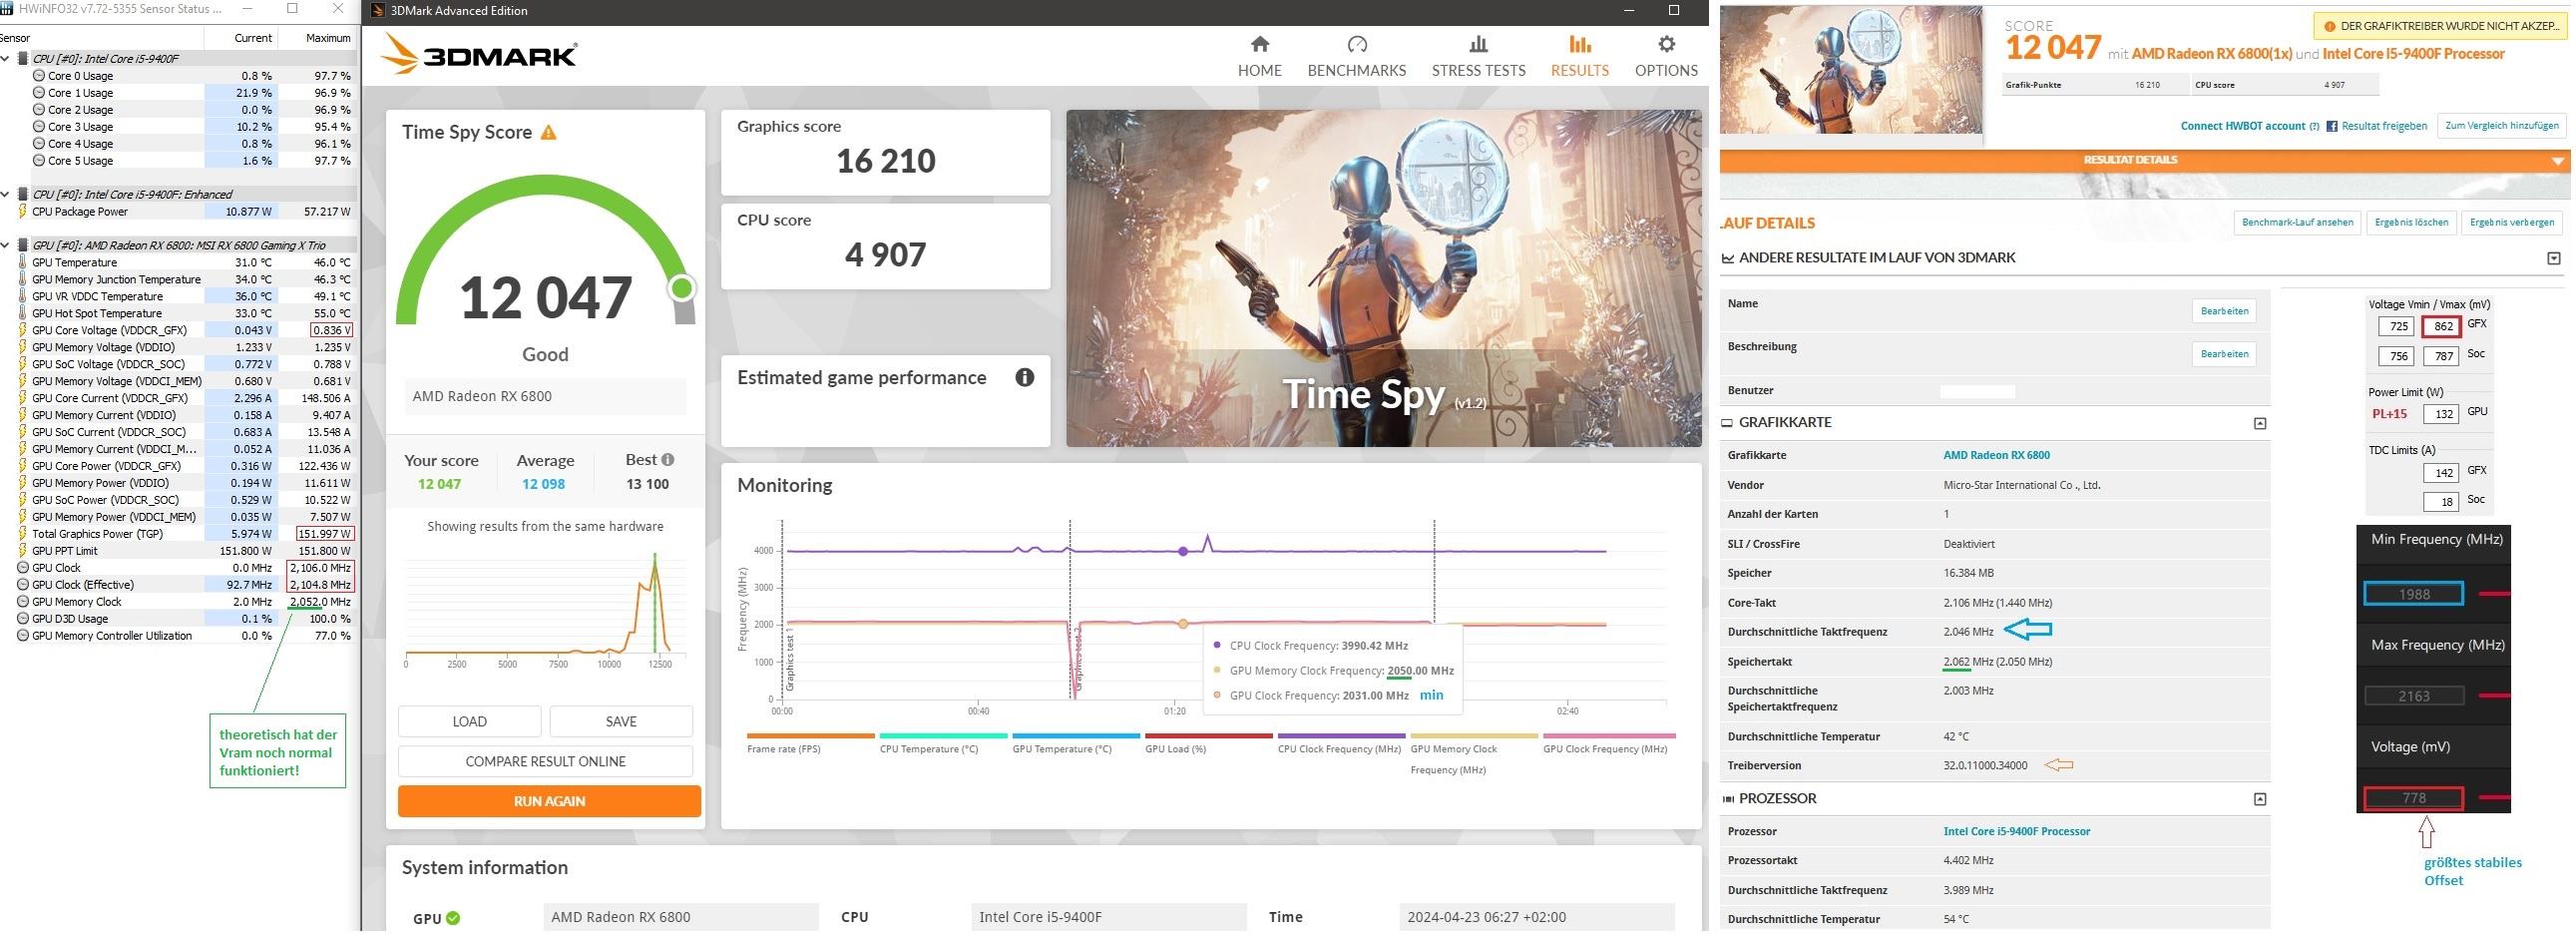
Task: Click the Frame rate (FPS) legend item
Action: [810, 743]
